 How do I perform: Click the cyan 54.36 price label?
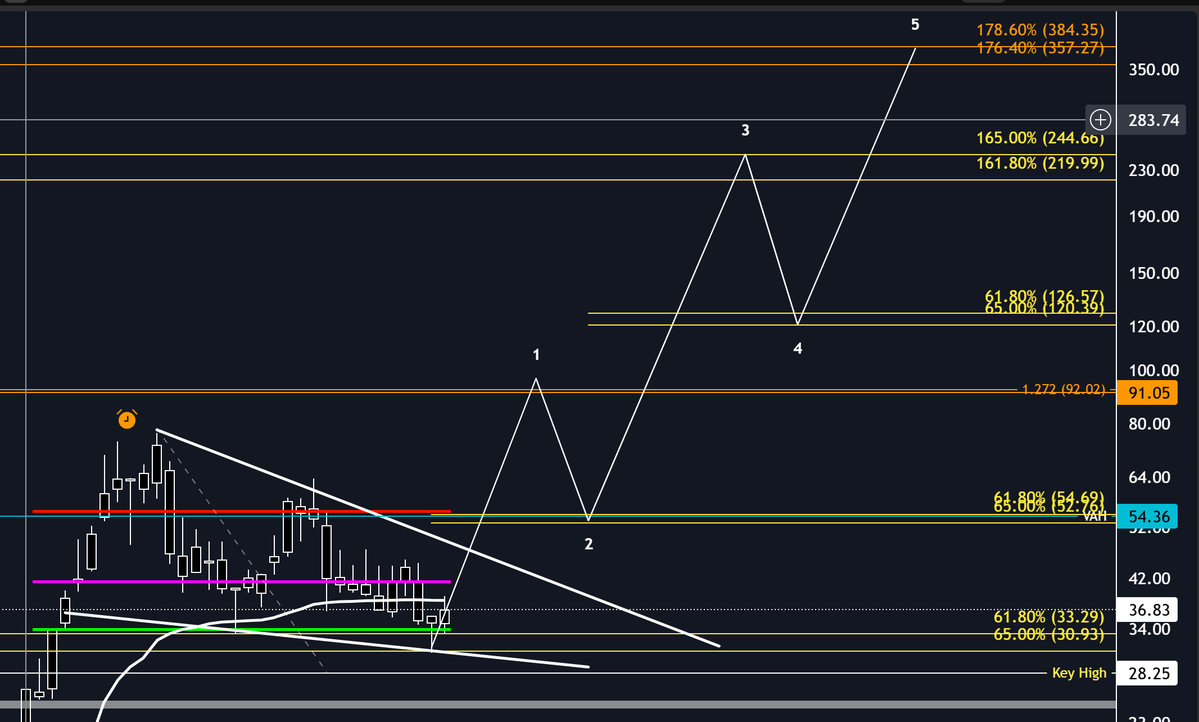(1149, 516)
